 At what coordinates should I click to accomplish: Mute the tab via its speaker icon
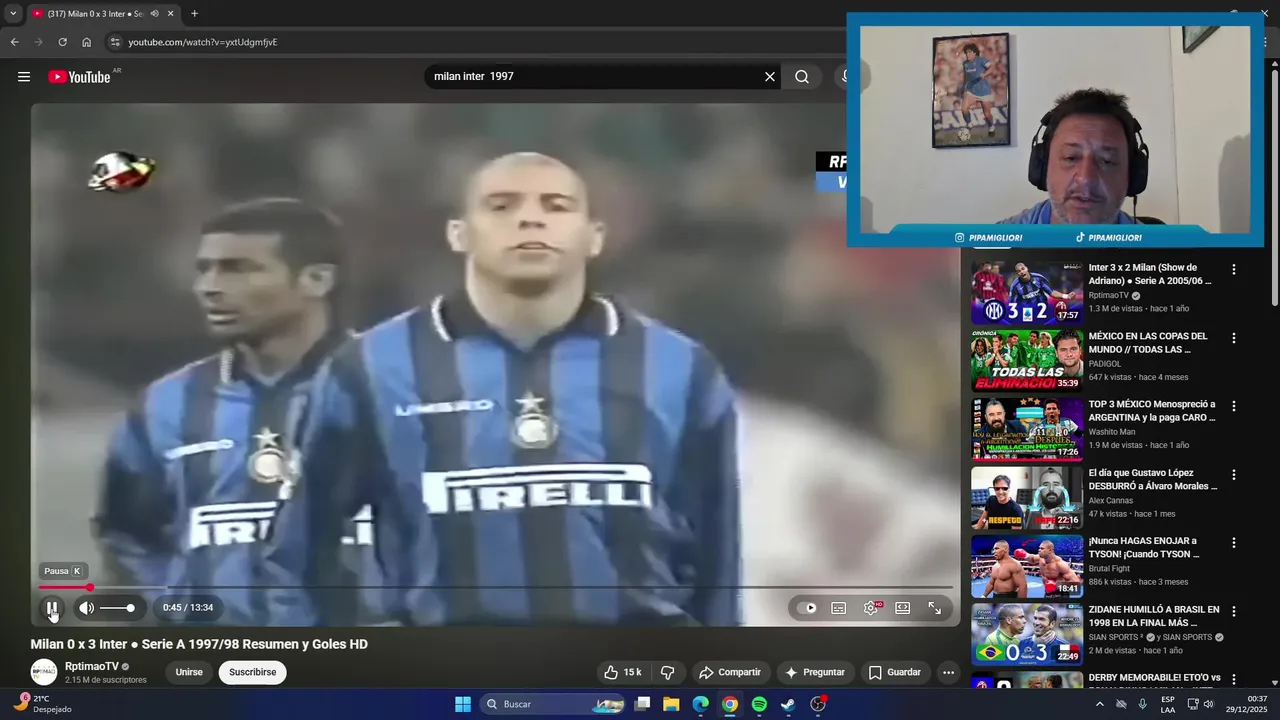pyautogui.click(x=154, y=14)
